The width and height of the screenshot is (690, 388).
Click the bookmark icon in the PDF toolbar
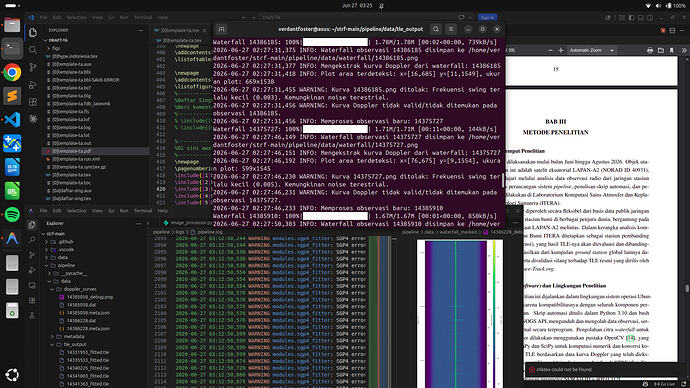(672, 51)
